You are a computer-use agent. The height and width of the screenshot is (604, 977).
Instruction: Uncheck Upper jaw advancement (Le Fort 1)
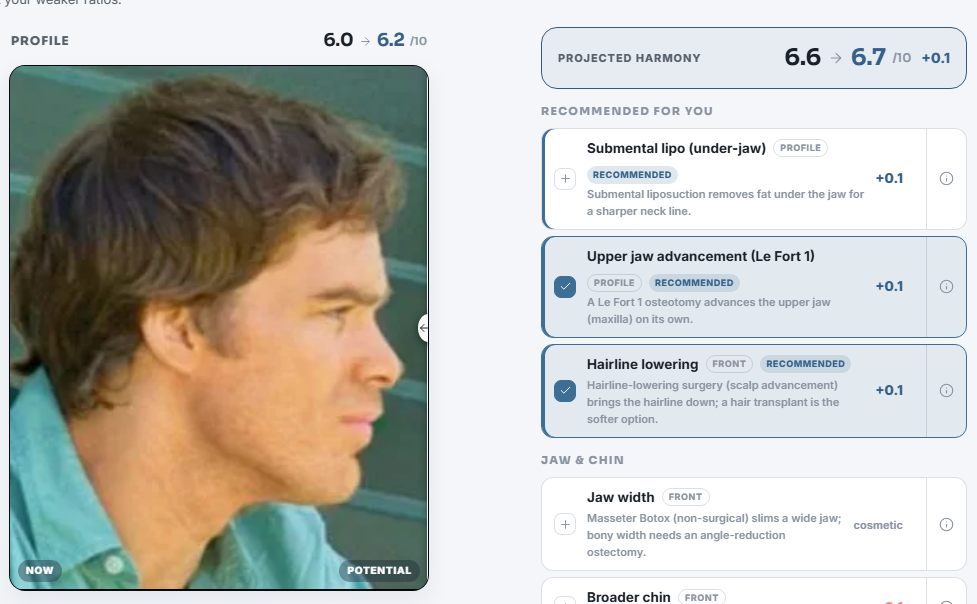coord(565,287)
